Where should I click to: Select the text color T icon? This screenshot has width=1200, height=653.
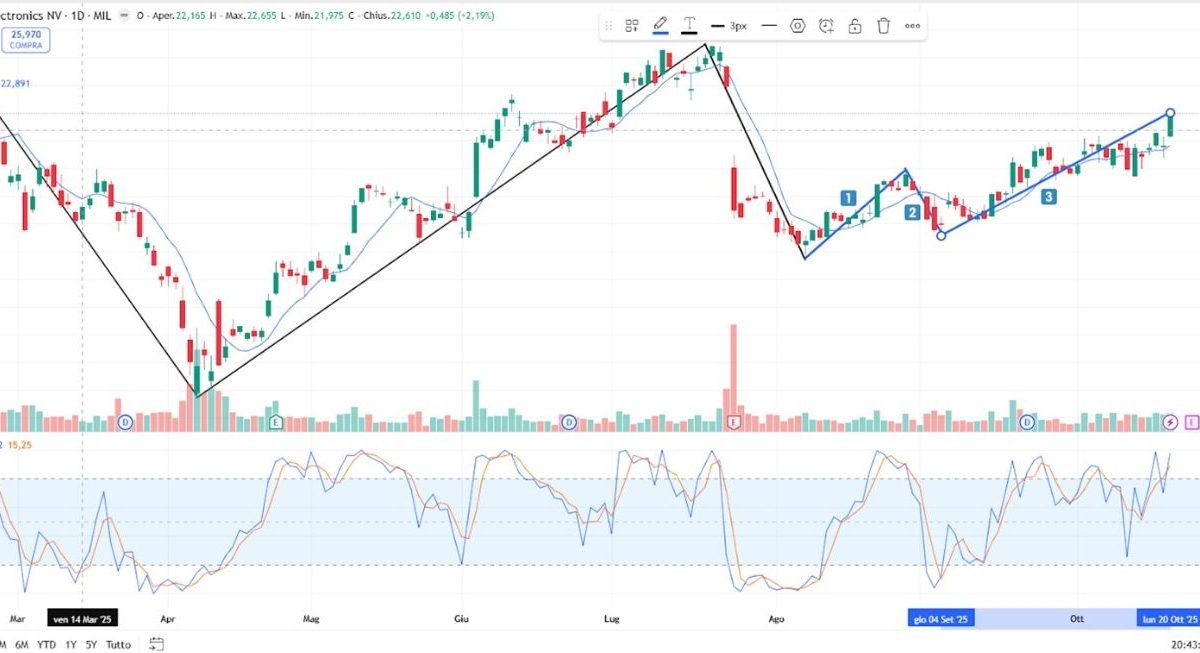(689, 26)
